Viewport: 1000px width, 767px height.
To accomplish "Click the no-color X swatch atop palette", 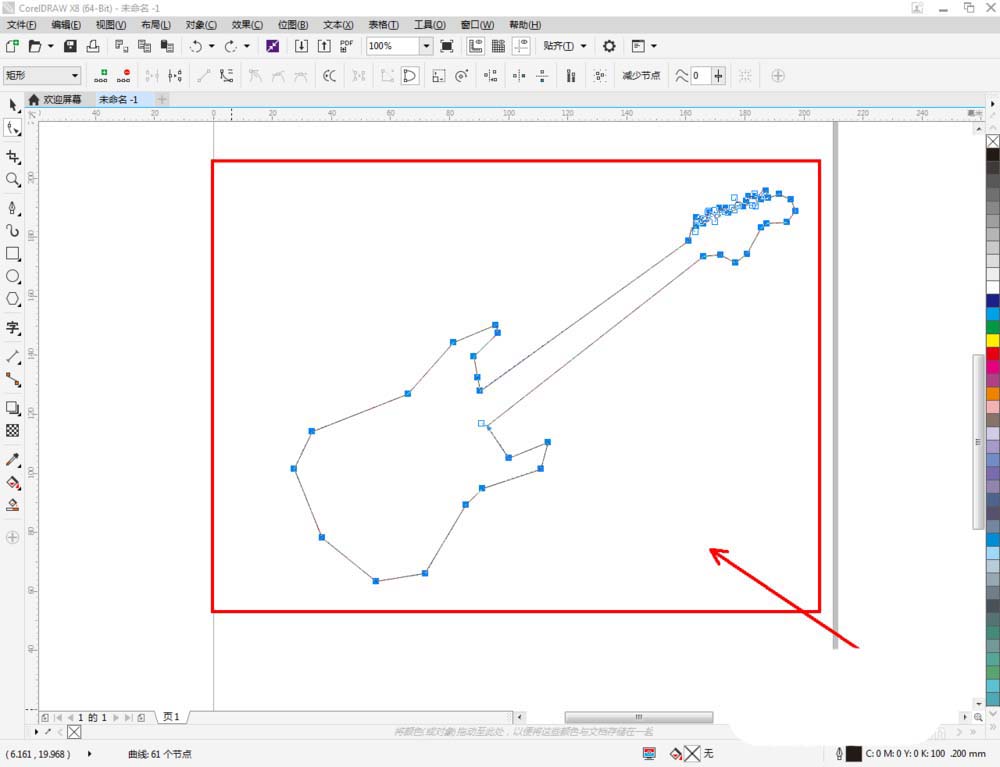I will 993,141.
